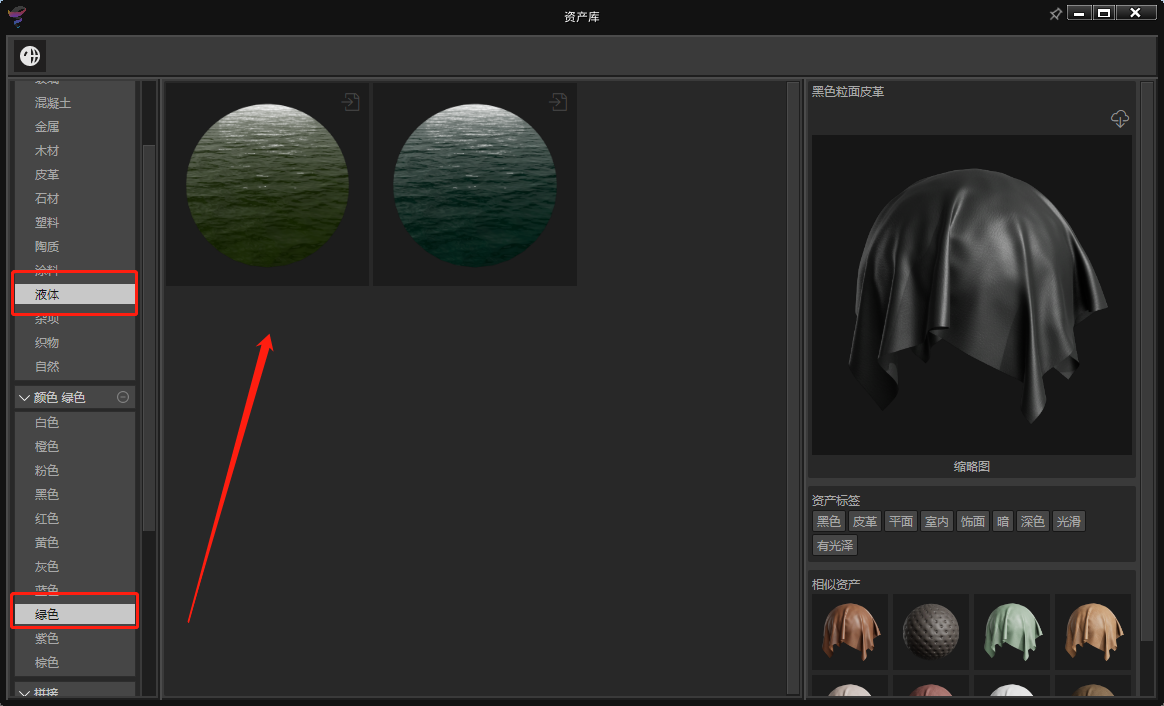Import the teal water material via its corner icon
1164x706 pixels.
559,102
